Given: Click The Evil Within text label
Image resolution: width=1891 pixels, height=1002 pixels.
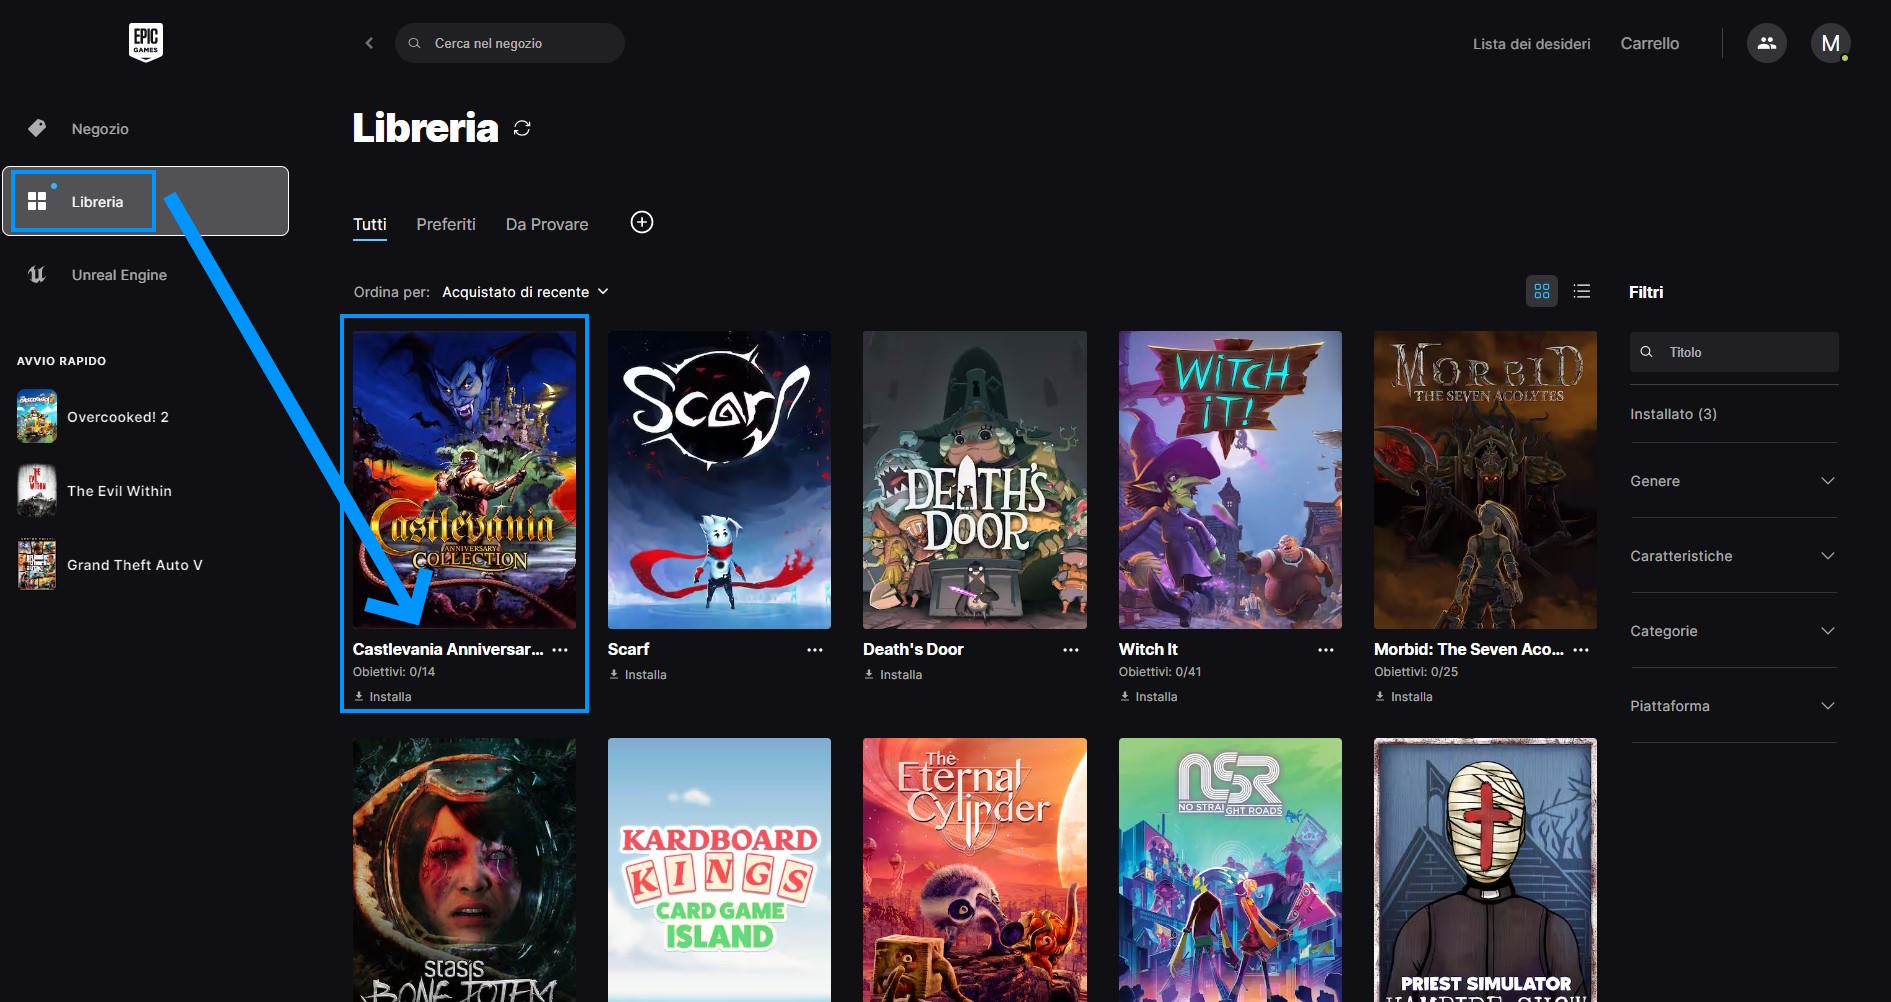Looking at the screenshot, I should coord(120,491).
